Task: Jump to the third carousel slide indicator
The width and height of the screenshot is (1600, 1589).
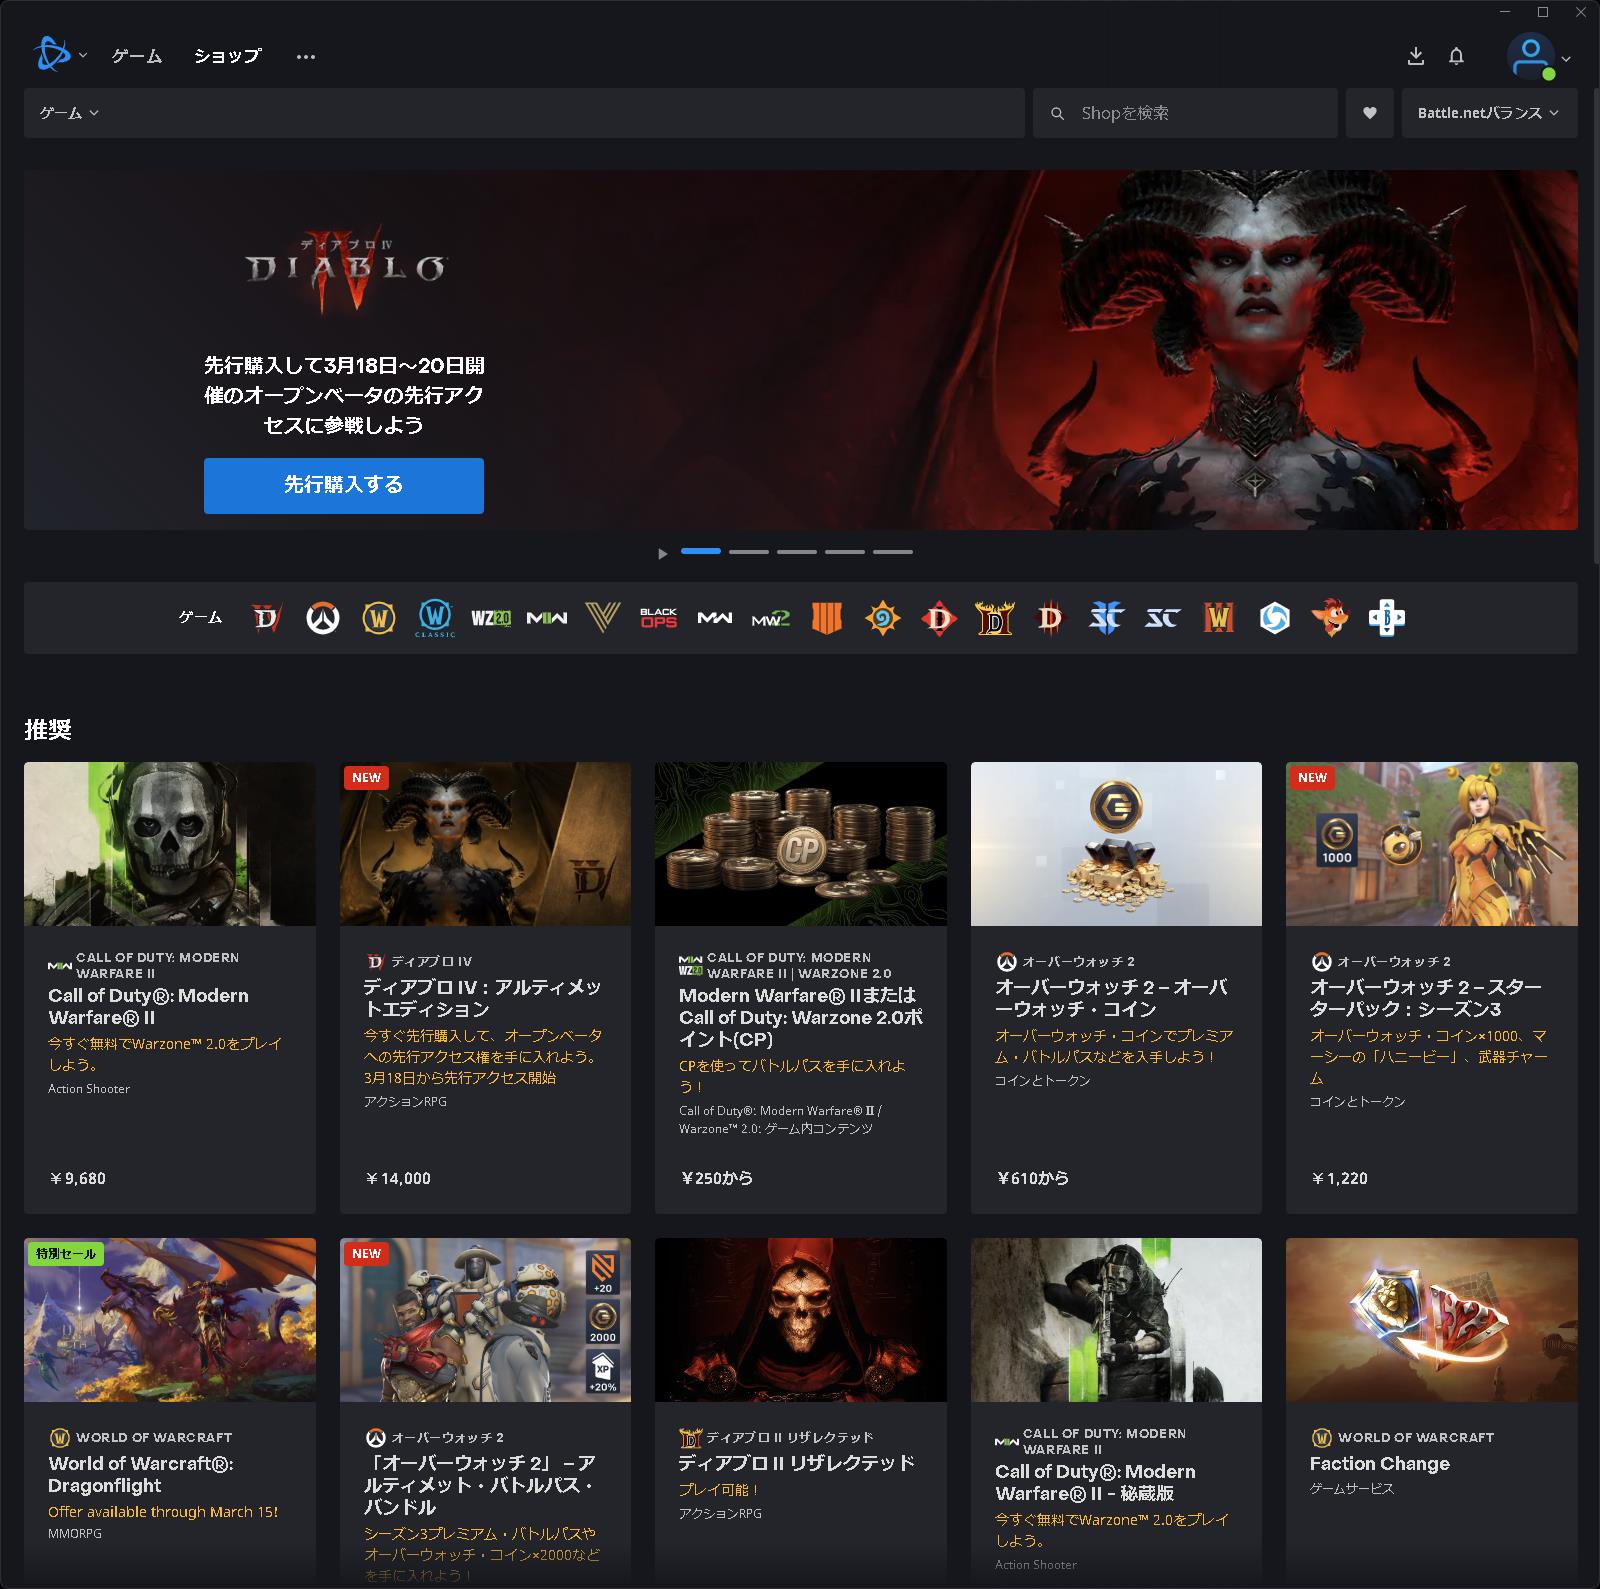Action: point(797,552)
